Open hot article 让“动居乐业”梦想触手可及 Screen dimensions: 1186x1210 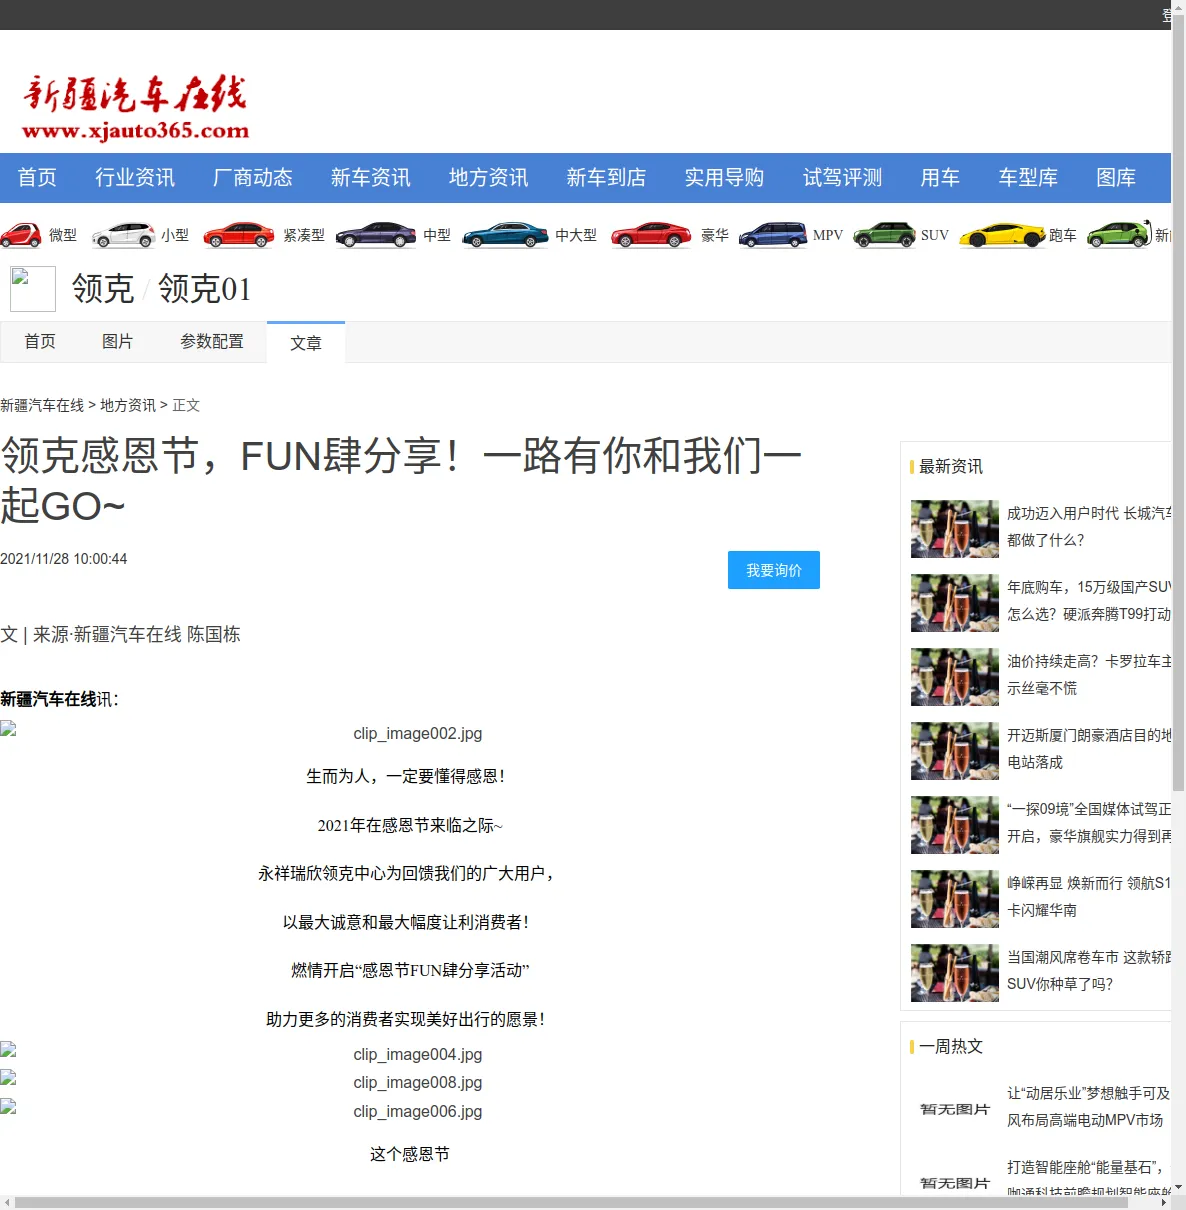pos(1089,1107)
